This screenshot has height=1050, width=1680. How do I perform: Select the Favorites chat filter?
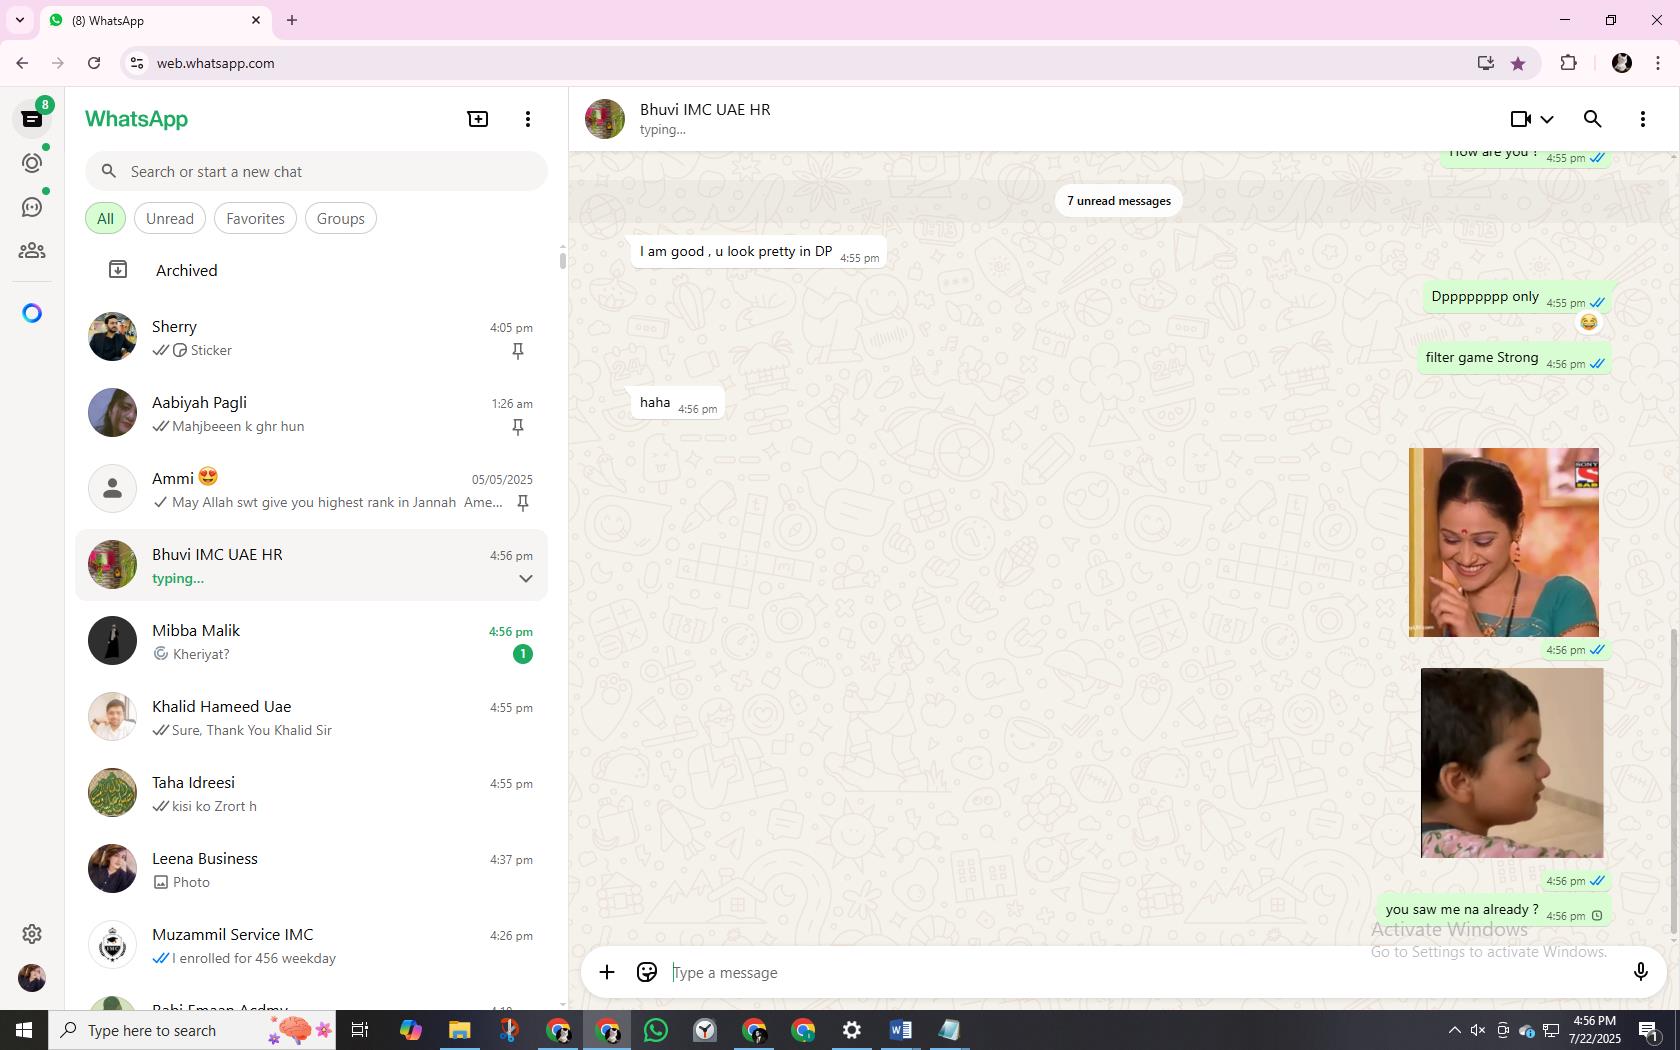255,219
